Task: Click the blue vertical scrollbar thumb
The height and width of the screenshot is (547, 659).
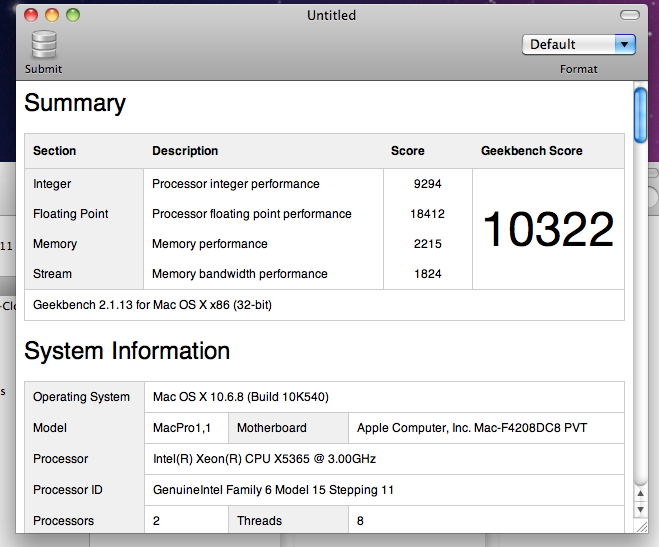Action: pyautogui.click(x=640, y=115)
